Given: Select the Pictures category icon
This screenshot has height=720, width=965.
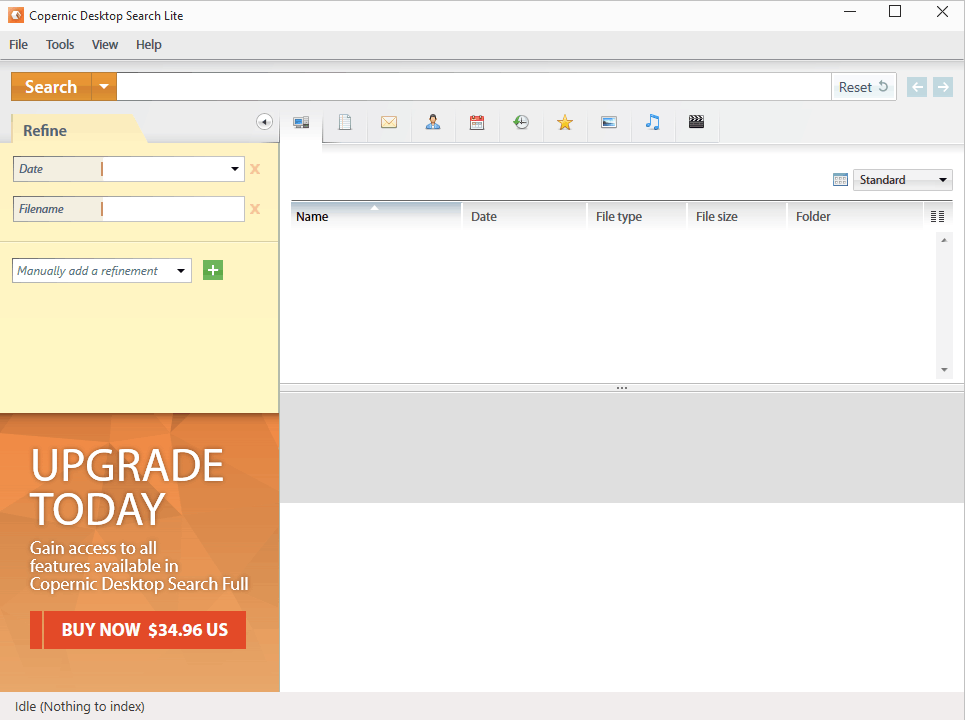Looking at the screenshot, I should click(609, 122).
